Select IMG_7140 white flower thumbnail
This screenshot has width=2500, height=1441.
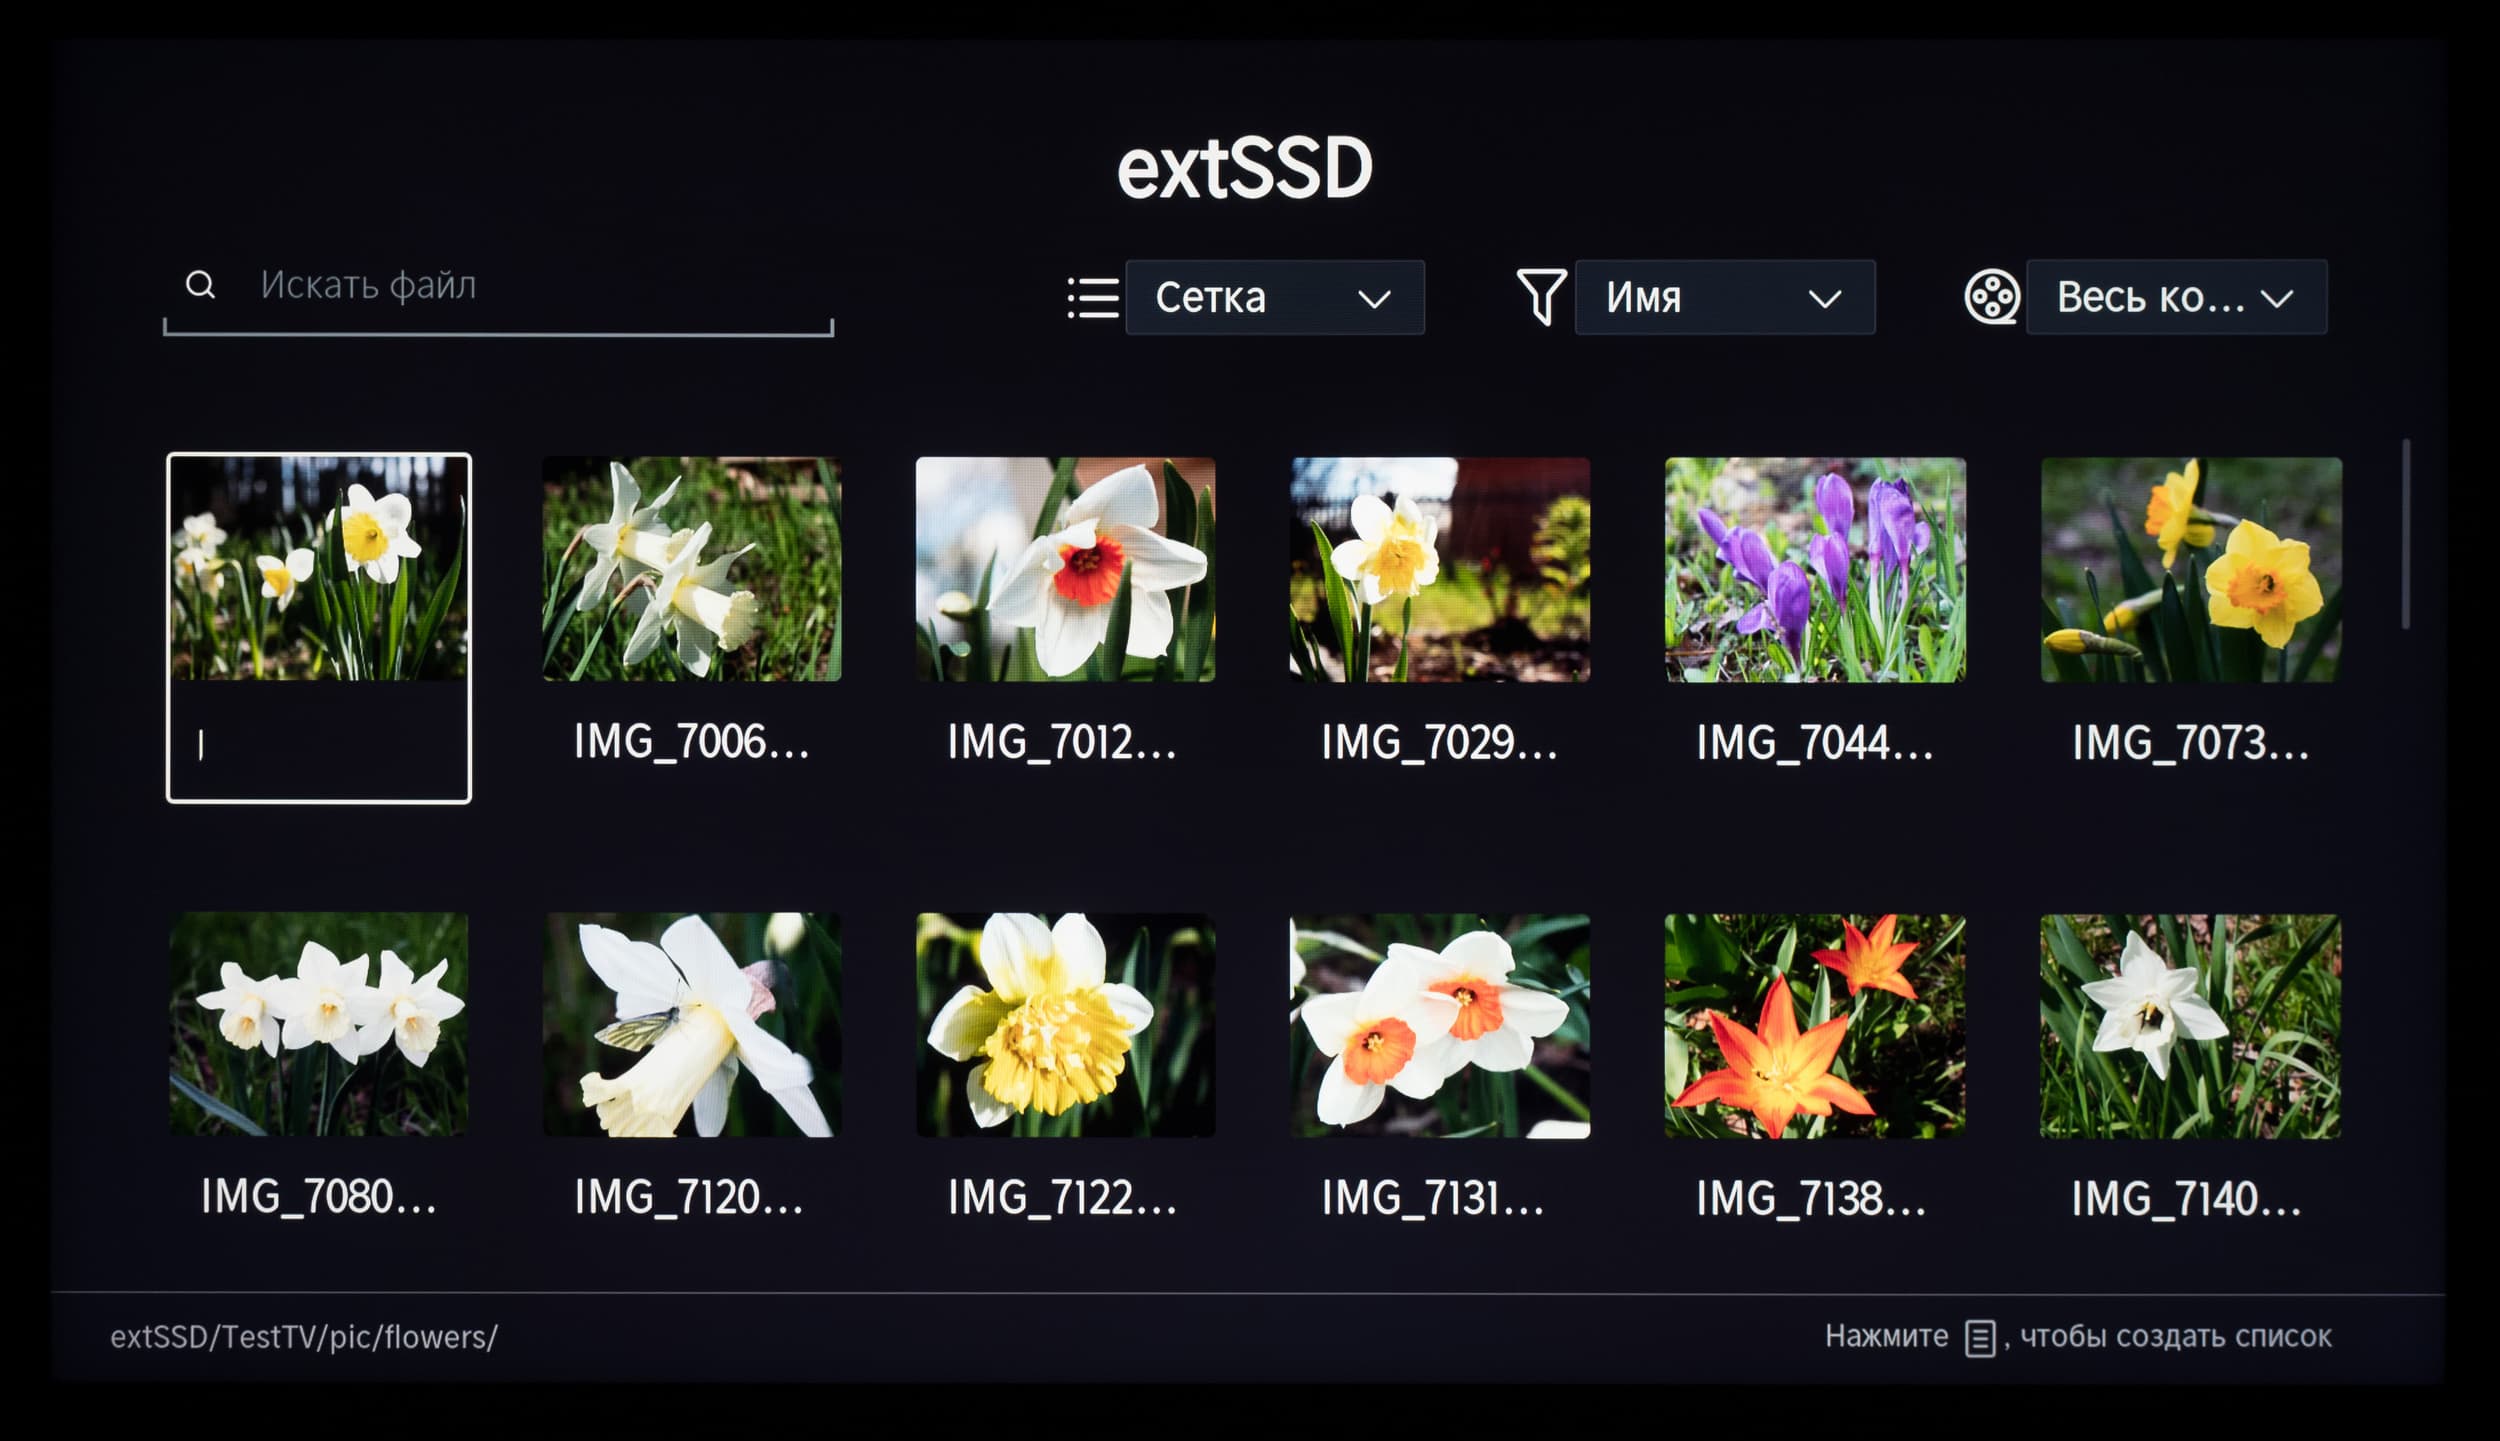pos(2190,1025)
